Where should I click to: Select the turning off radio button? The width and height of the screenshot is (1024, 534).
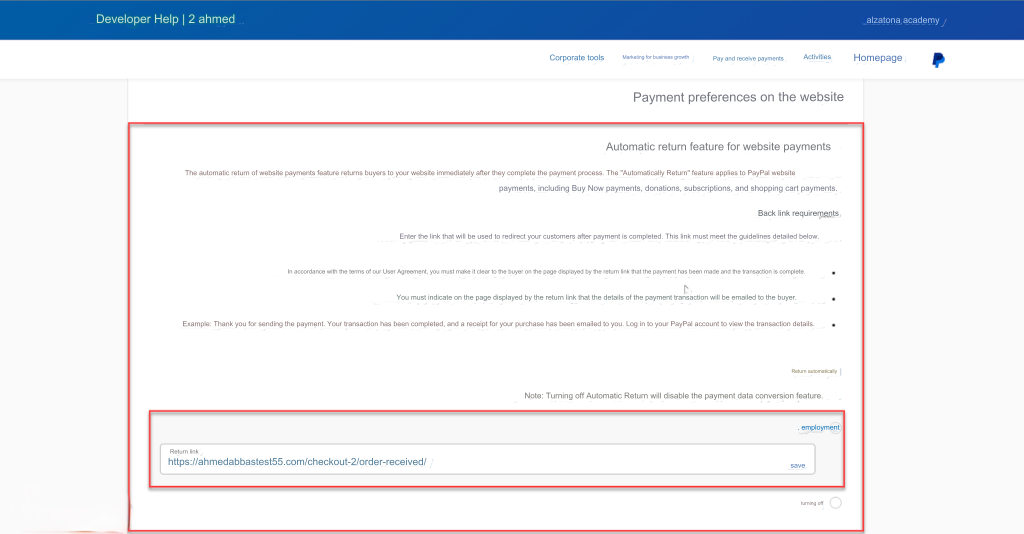point(835,503)
